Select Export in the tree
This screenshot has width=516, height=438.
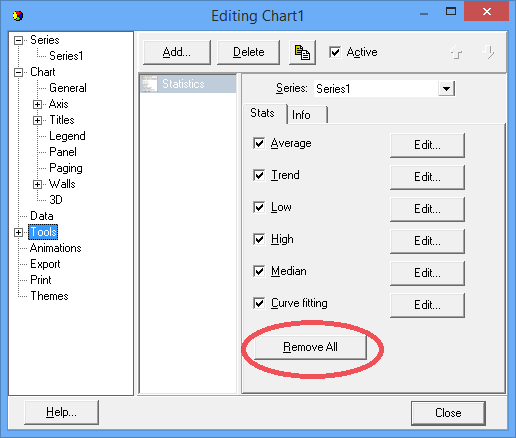(45, 264)
